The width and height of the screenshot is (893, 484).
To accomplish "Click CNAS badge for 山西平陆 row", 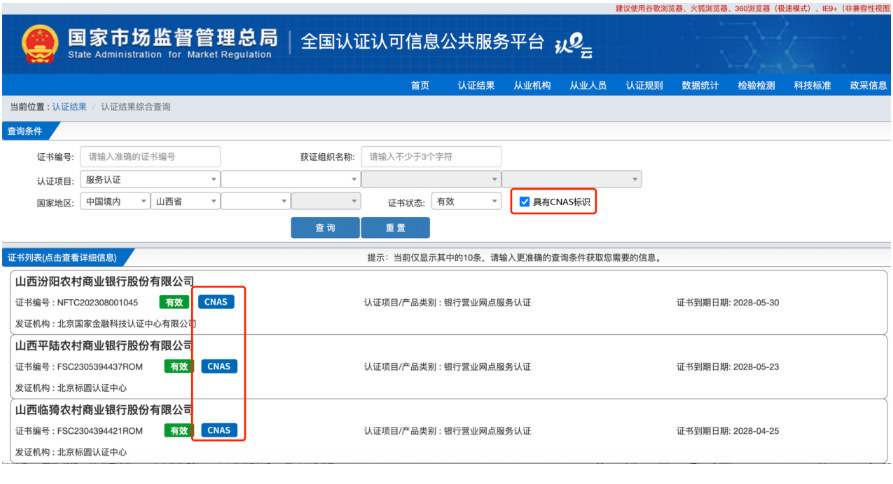I will [219, 366].
